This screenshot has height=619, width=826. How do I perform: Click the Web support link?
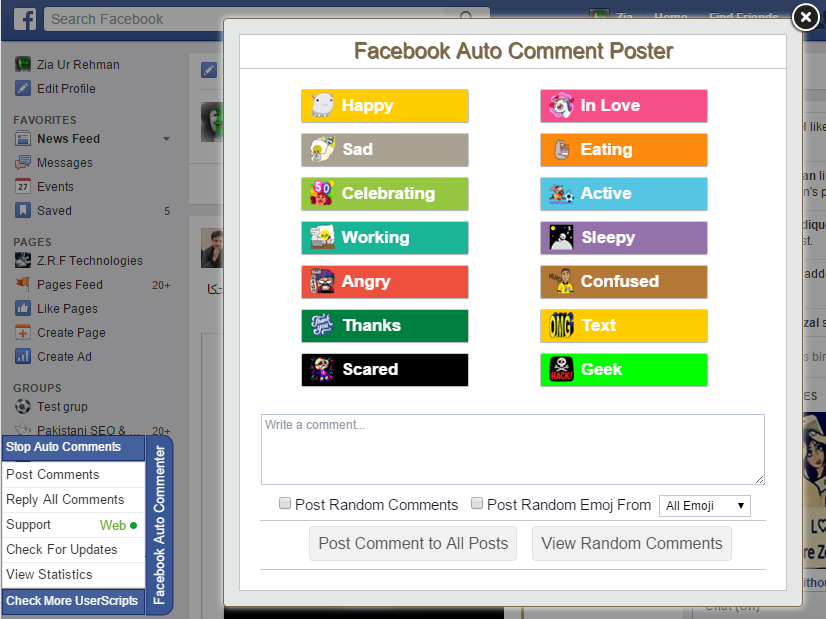(x=119, y=525)
